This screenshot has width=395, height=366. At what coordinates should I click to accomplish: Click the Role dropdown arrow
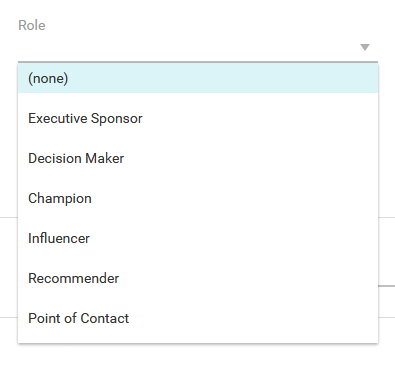pos(365,47)
